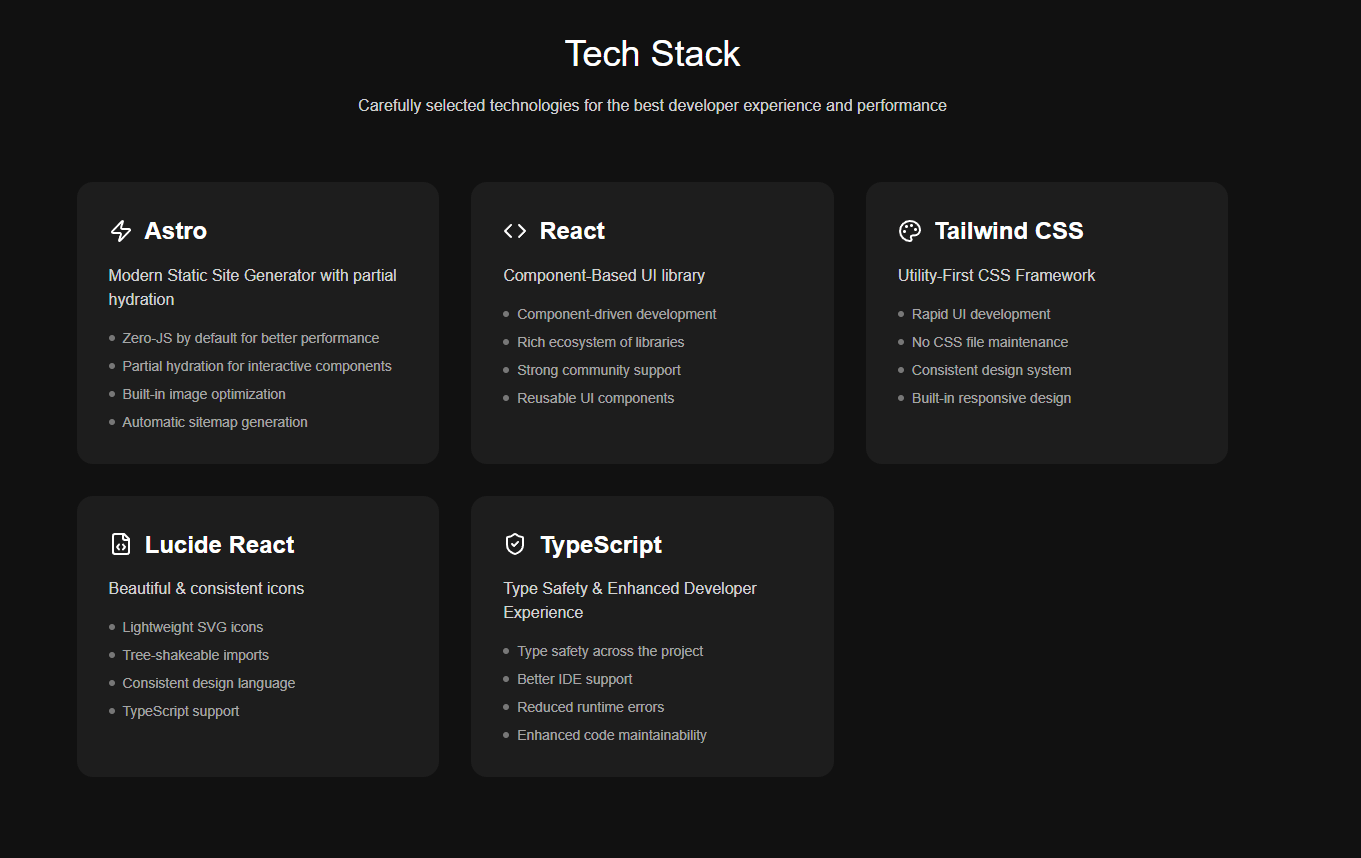Click 'Utility-First CSS Framework' subtitle
Viewport: 1361px width, 858px height.
tap(997, 275)
